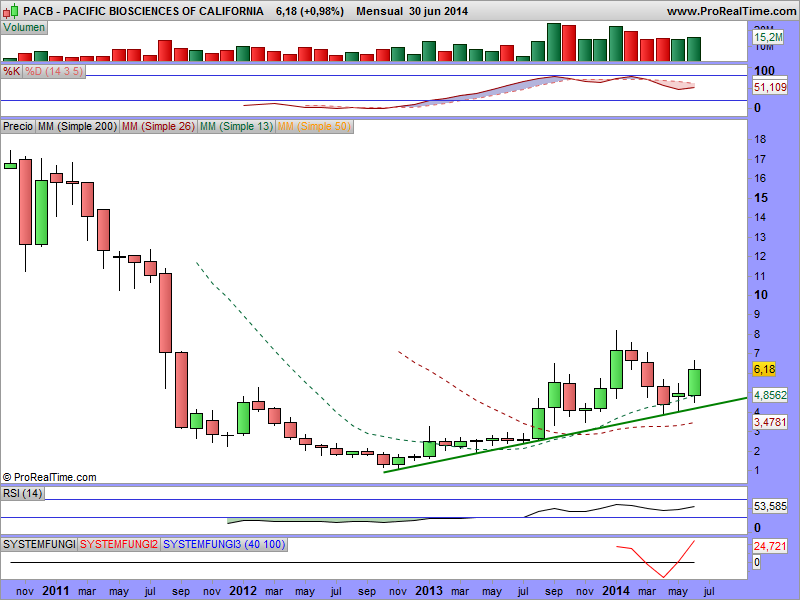Viewport: 800px width, 600px height.
Task: Click the green ascending trendline
Action: [x=565, y=435]
